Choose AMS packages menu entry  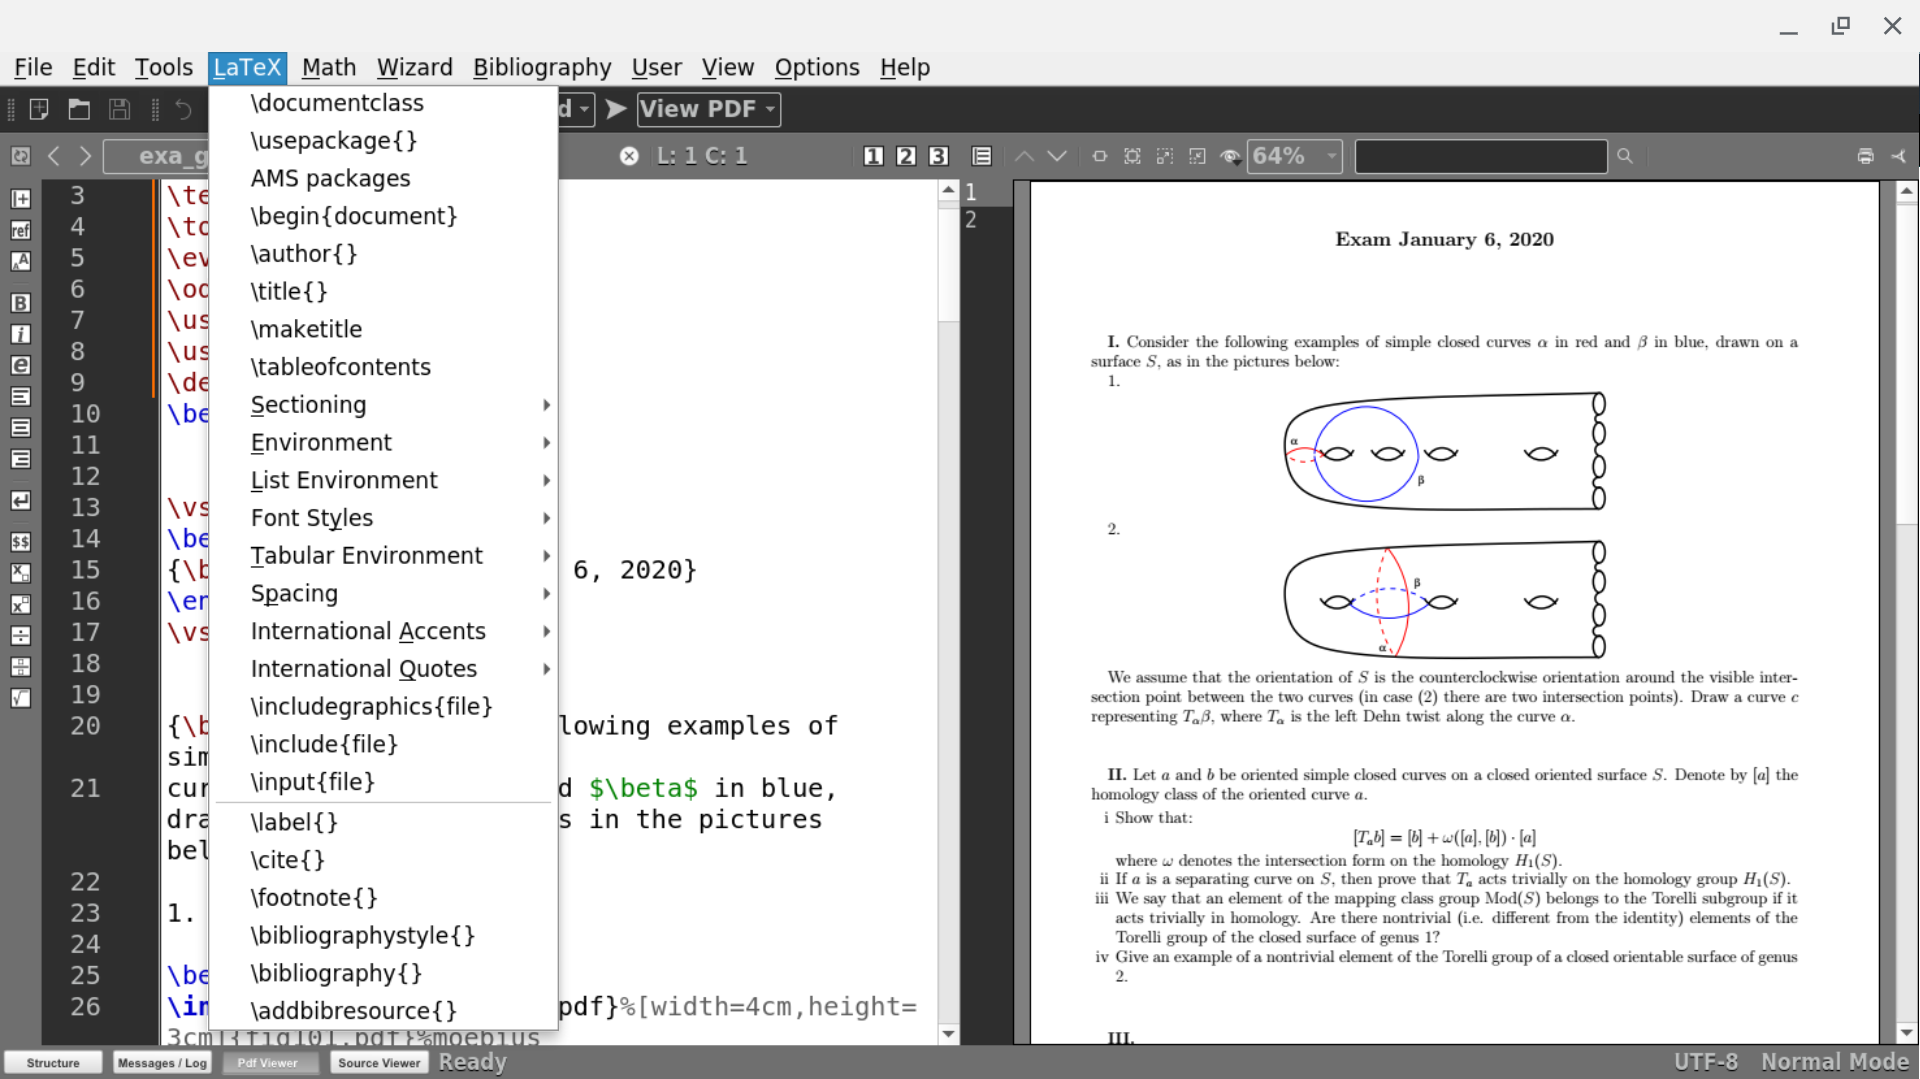386,179
